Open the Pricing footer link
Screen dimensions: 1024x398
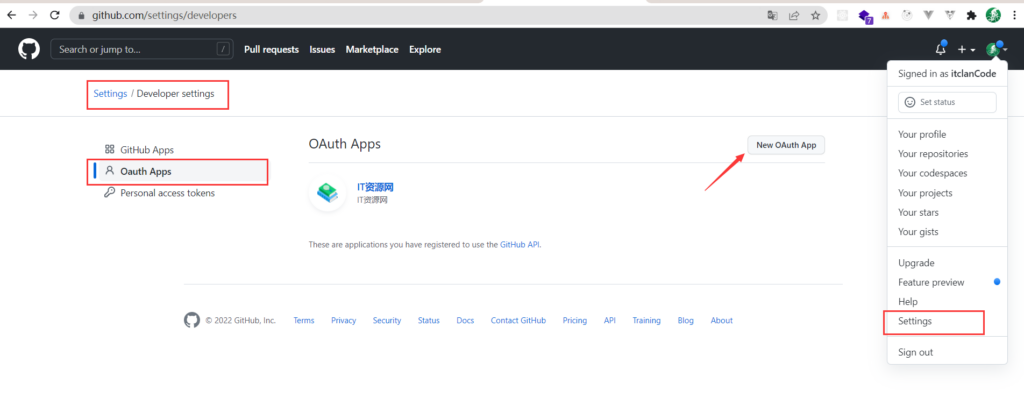pyautogui.click(x=575, y=320)
